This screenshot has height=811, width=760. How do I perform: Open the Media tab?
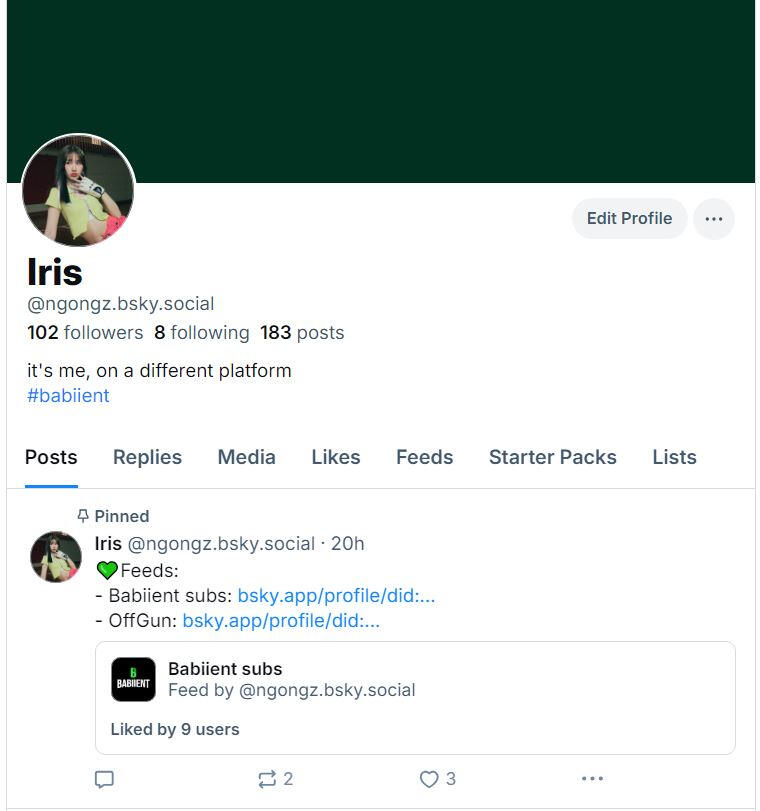coord(246,457)
